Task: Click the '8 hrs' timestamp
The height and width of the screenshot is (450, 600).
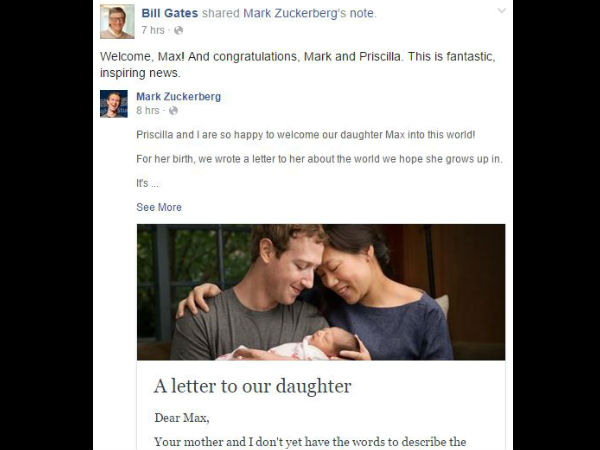Action: click(148, 111)
